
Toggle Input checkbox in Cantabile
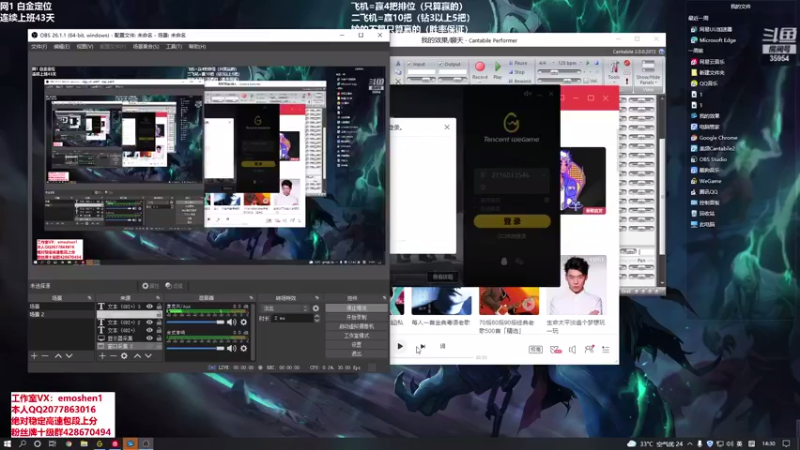pos(410,64)
